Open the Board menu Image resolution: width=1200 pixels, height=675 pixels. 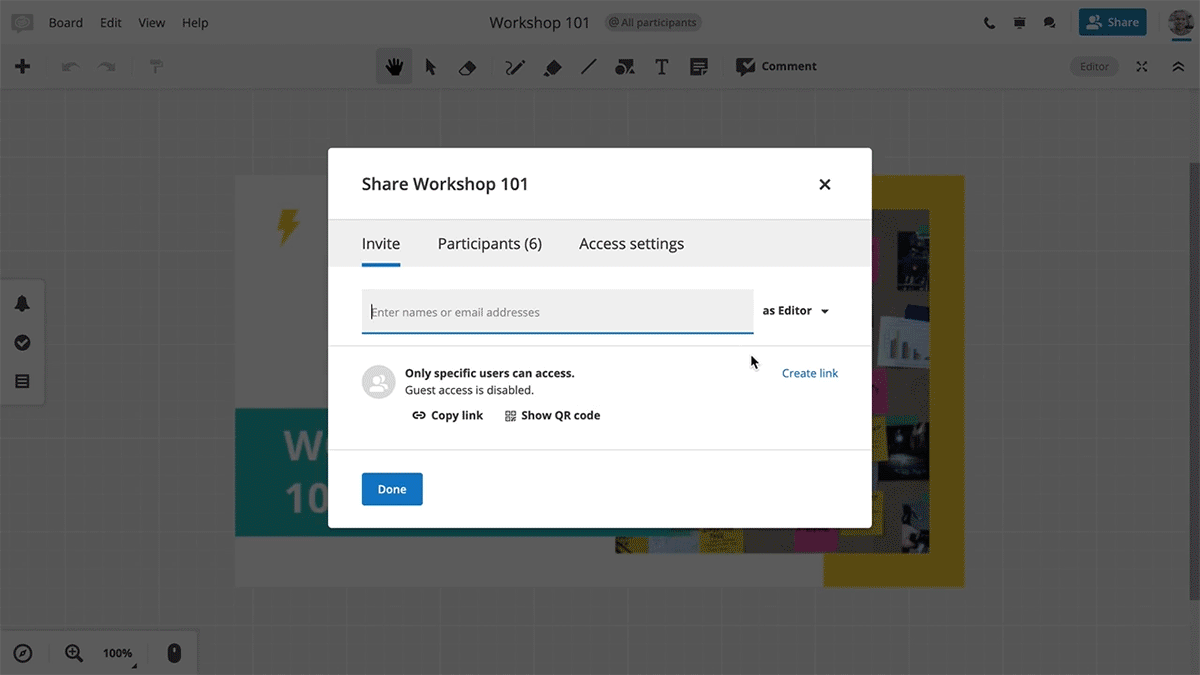(x=66, y=22)
